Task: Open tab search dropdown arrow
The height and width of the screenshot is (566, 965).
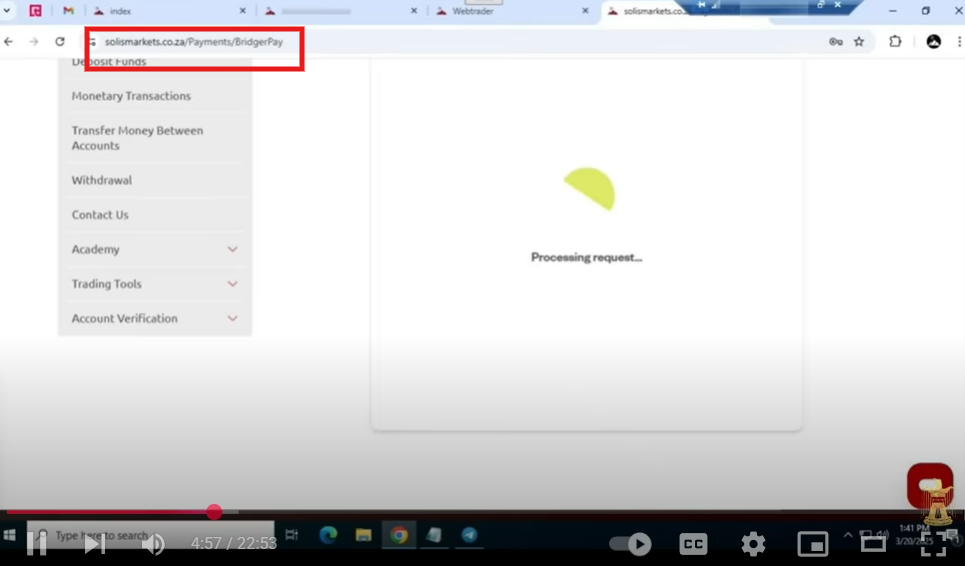Action: 7,10
